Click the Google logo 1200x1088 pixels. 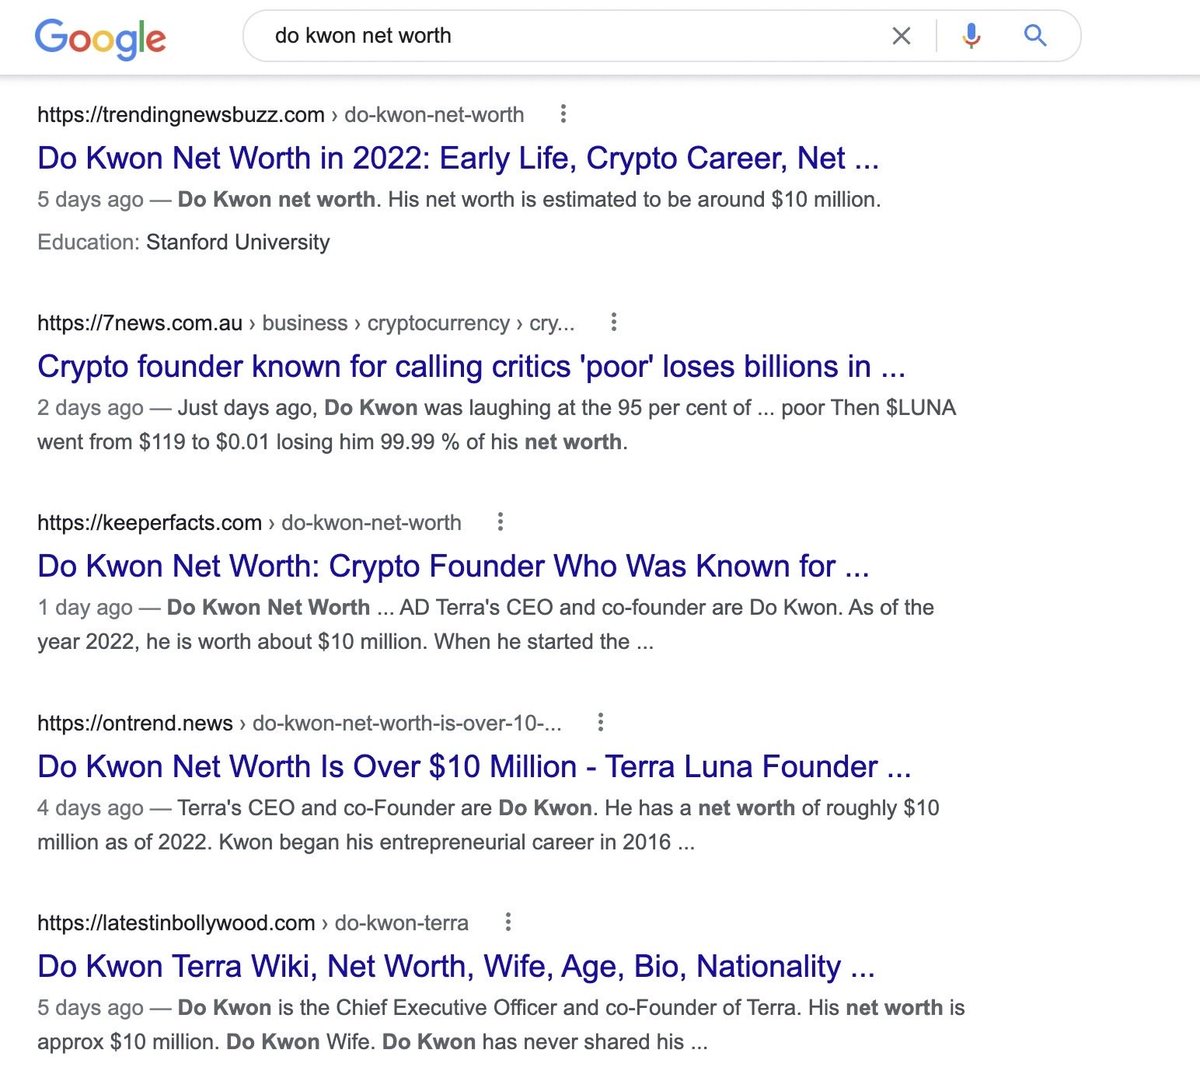click(100, 38)
